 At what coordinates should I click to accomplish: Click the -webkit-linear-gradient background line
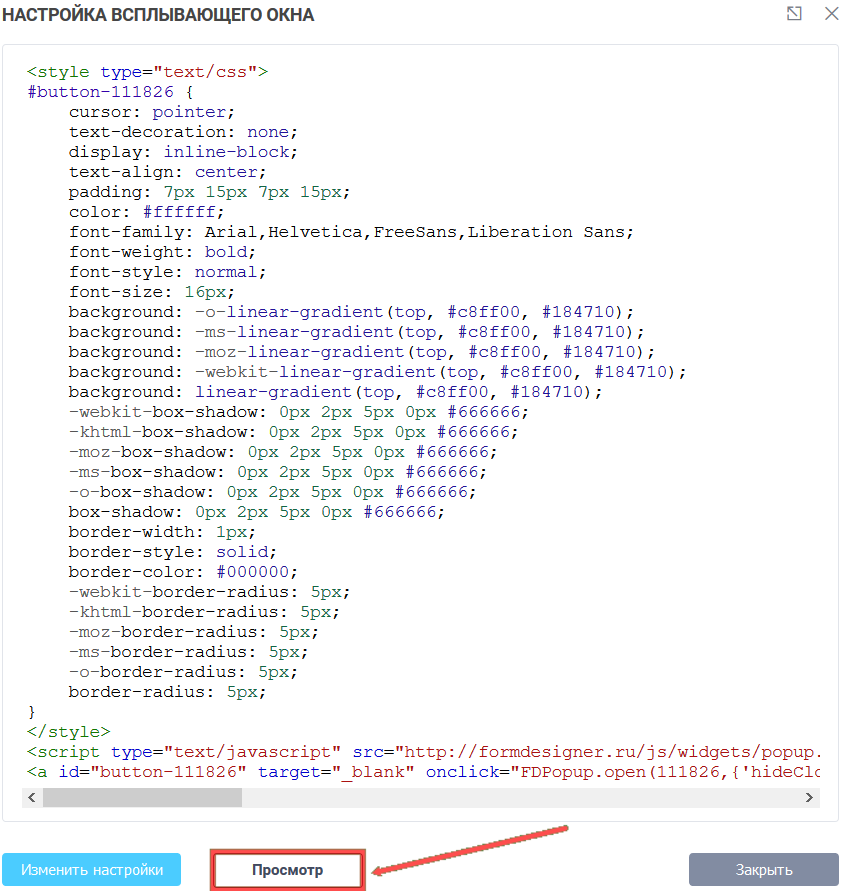[377, 372]
